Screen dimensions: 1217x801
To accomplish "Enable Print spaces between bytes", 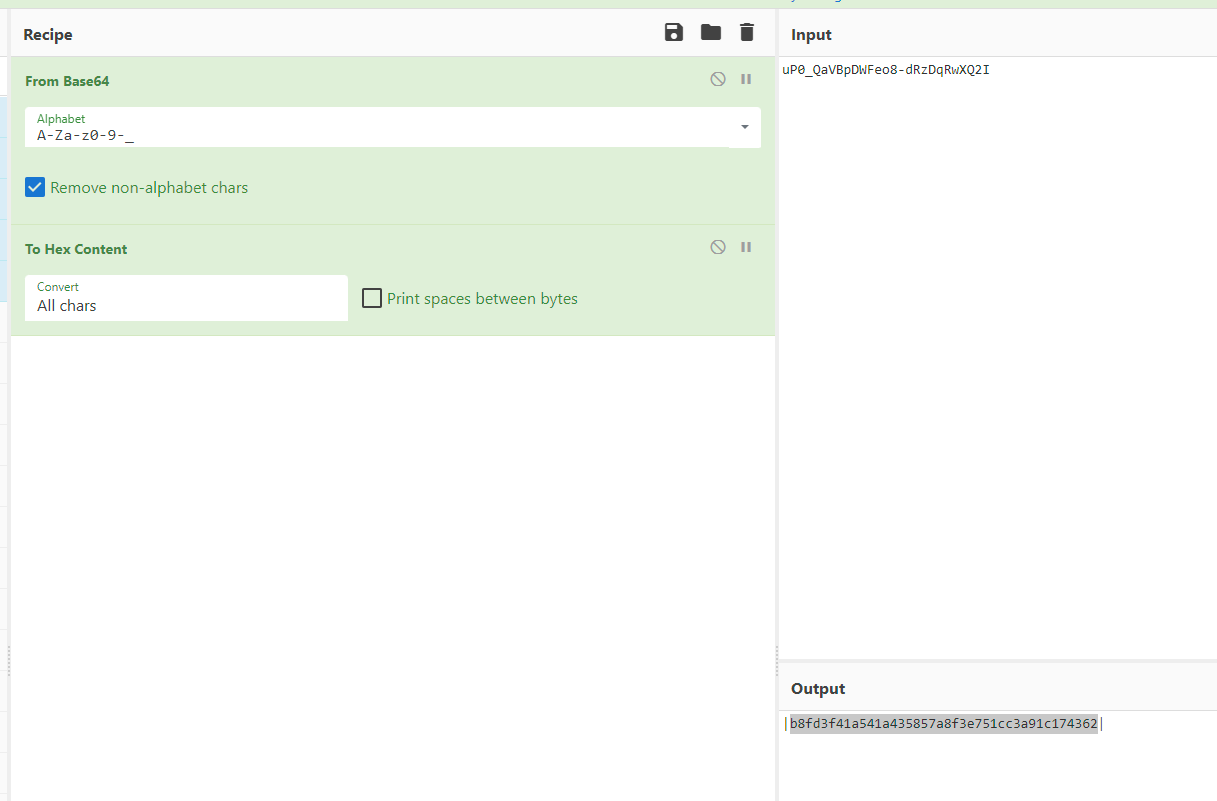I will click(x=372, y=298).
